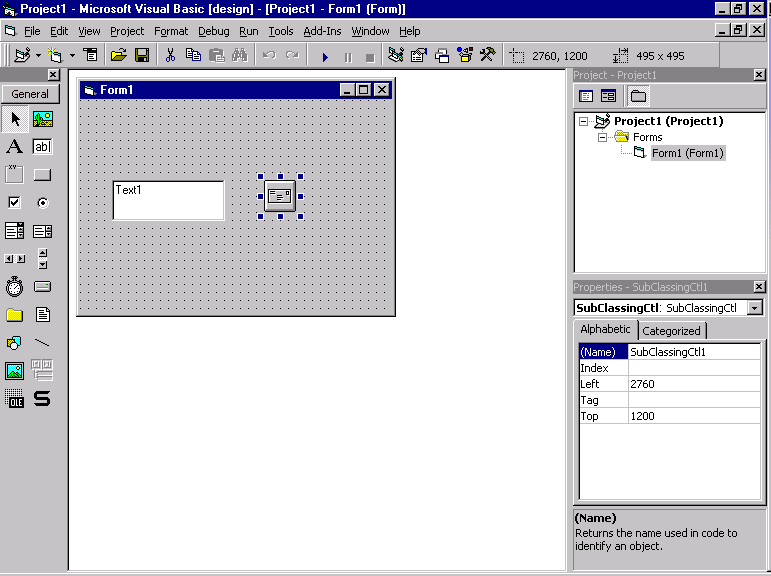Close the toolbox panel
Screen dimensions: 771x576
pyautogui.click(x=53, y=75)
